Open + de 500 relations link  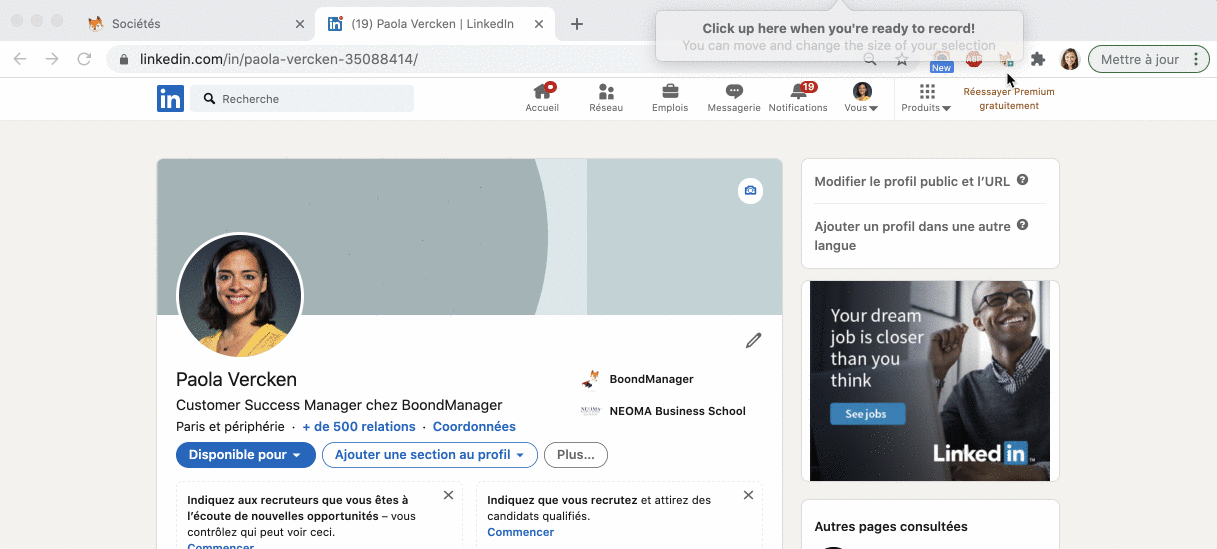359,427
